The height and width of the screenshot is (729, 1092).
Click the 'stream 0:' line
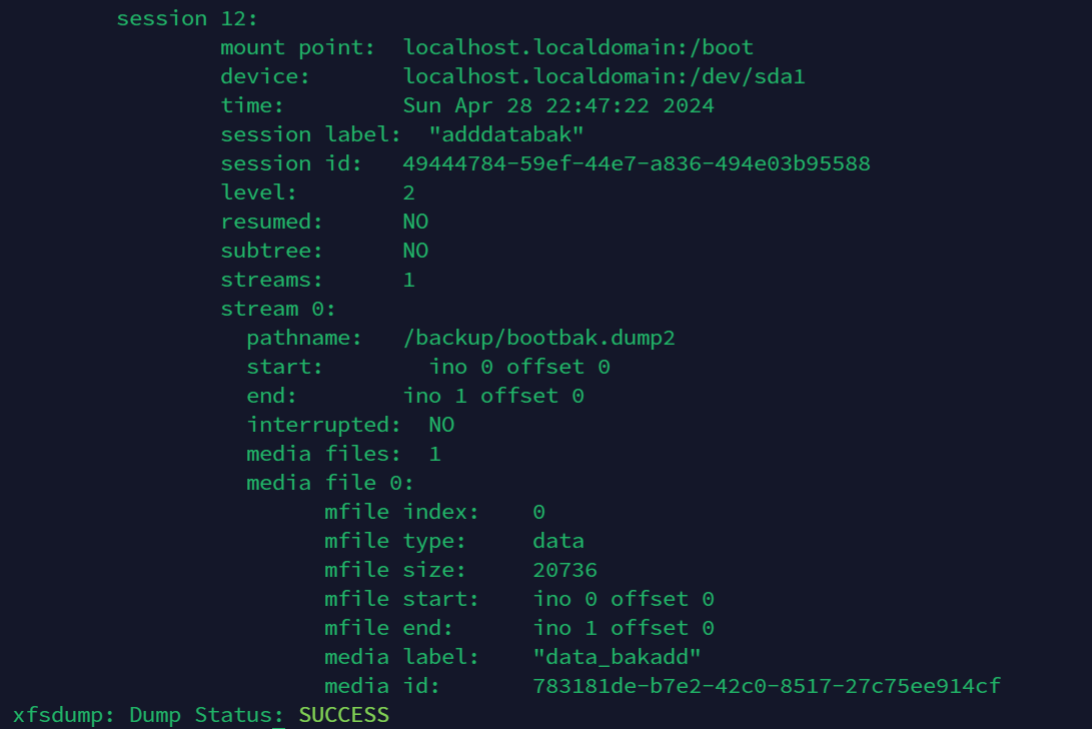click(278, 308)
